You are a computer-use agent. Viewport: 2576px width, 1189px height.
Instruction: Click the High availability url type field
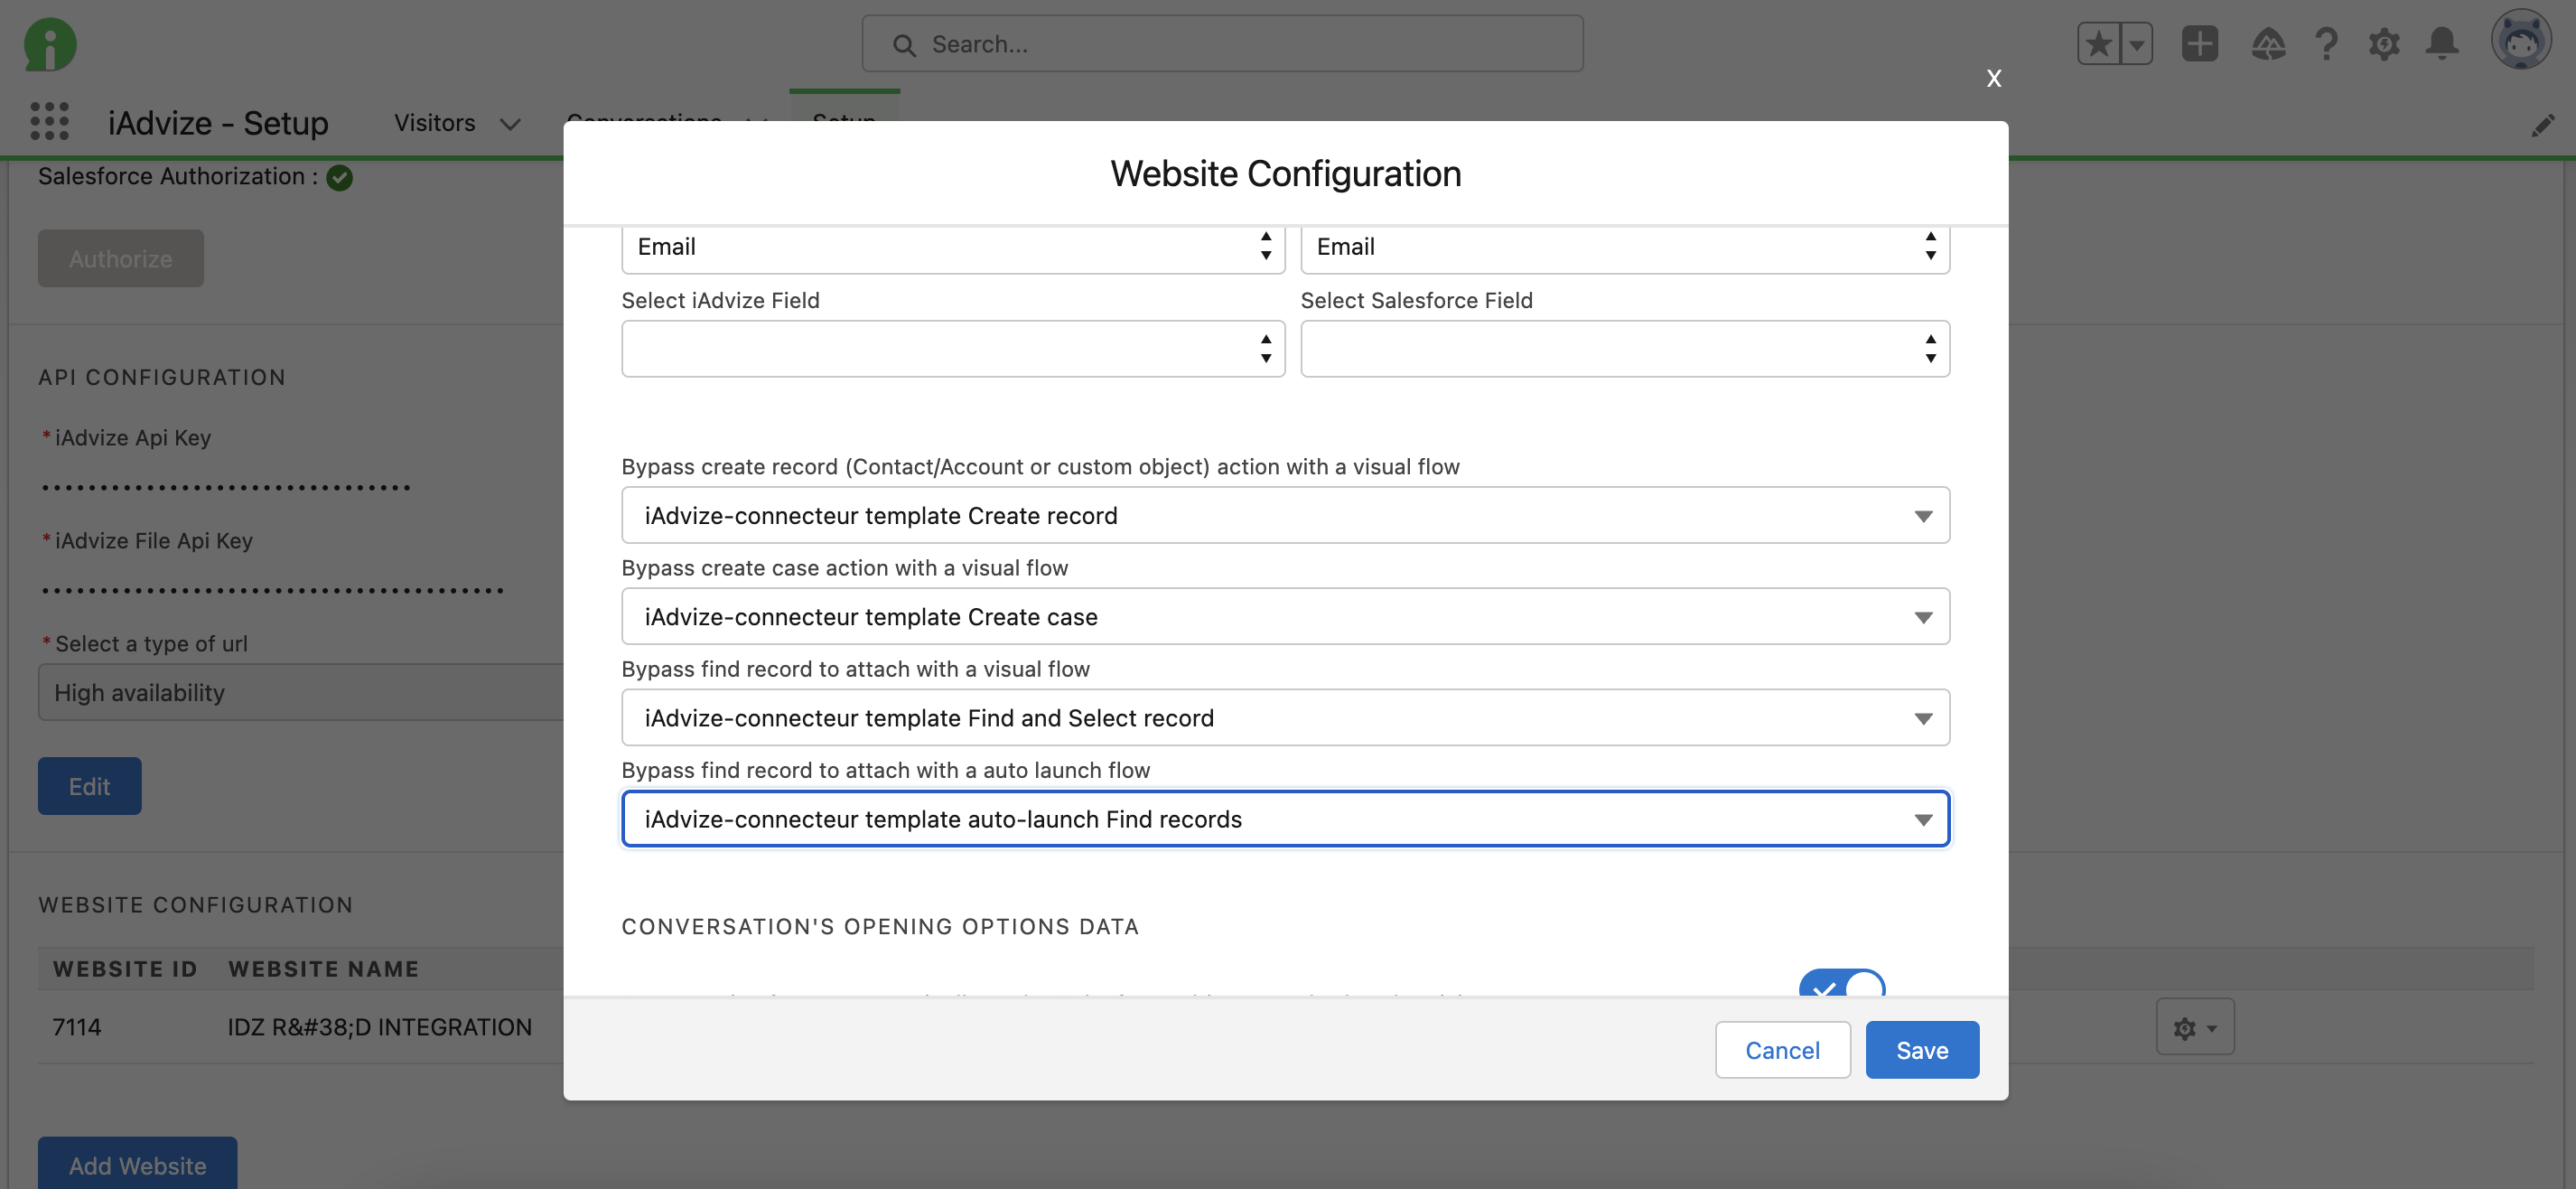[x=301, y=692]
